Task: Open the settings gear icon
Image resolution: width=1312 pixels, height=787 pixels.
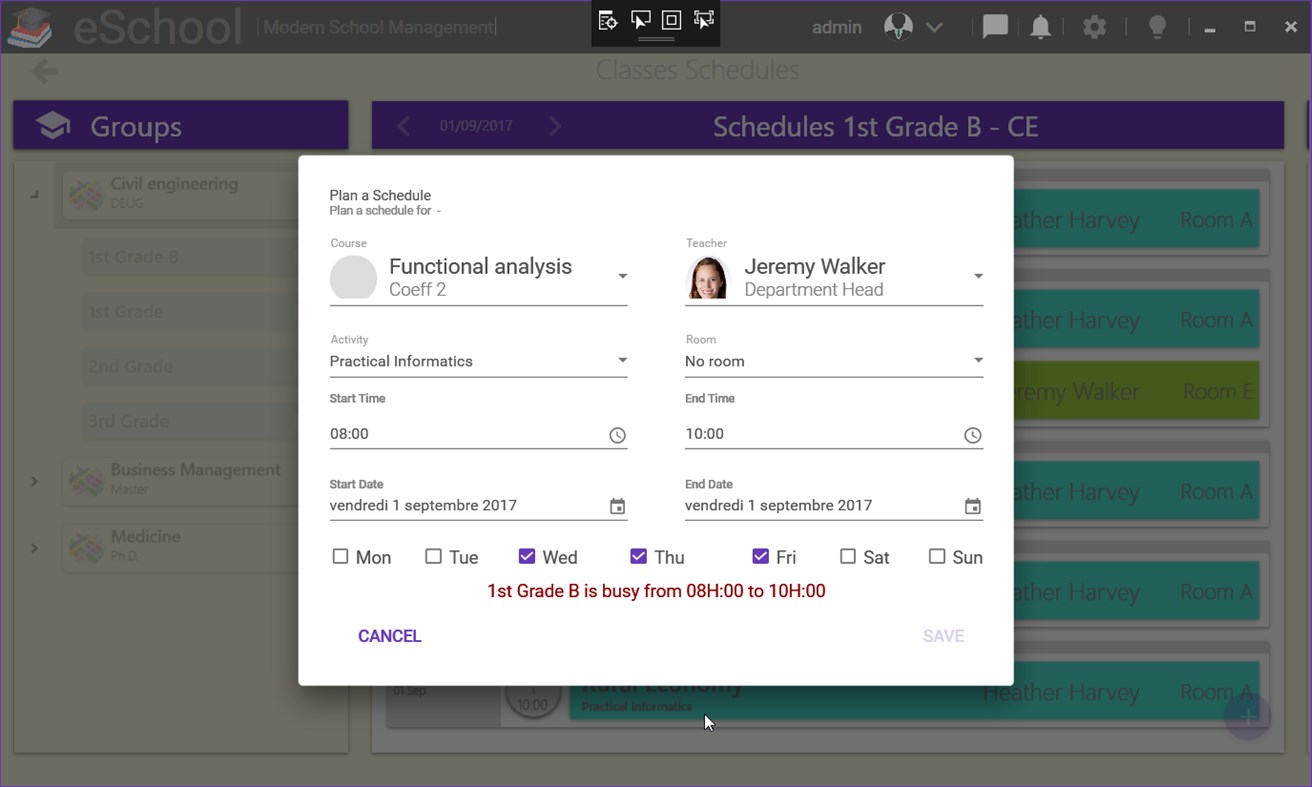Action: pos(1094,27)
